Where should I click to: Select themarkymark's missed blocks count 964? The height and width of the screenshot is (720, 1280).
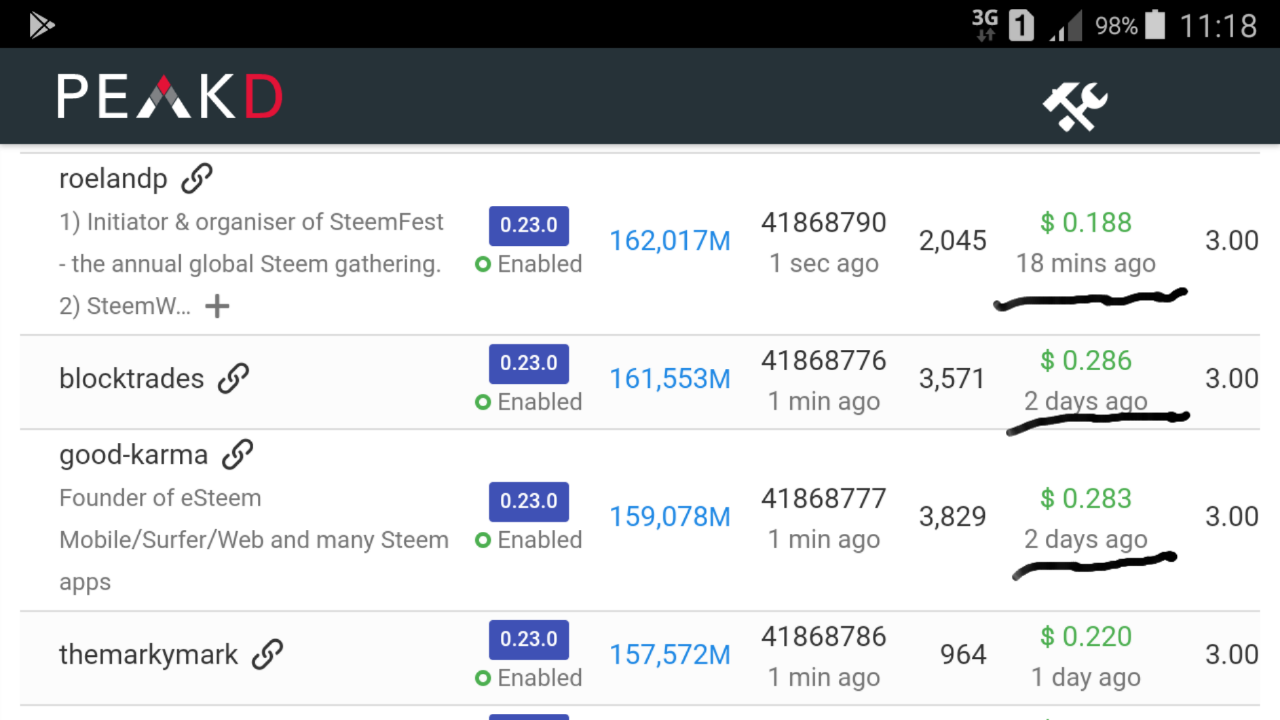click(964, 655)
